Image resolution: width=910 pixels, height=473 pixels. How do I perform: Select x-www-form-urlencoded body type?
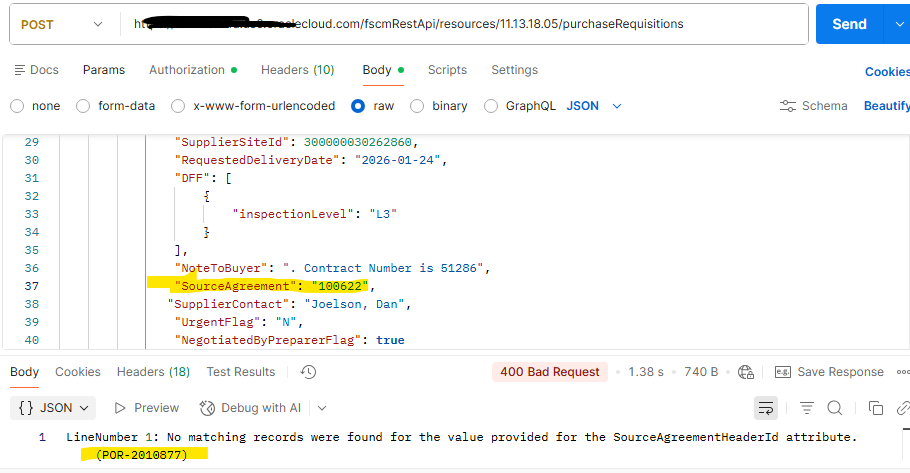178,106
